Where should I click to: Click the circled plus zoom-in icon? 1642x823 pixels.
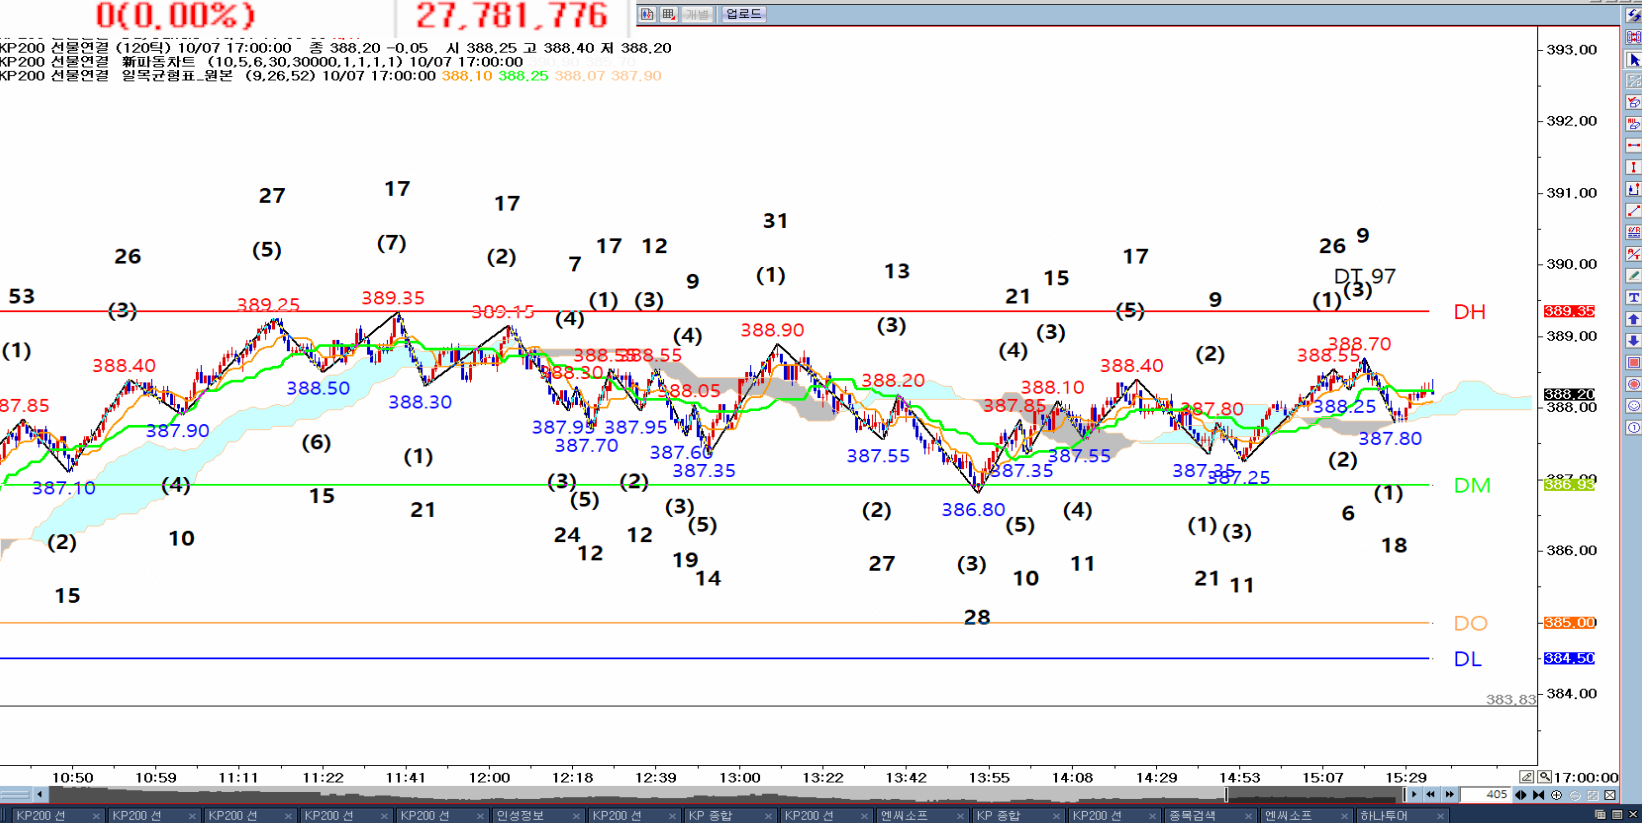coord(1556,795)
